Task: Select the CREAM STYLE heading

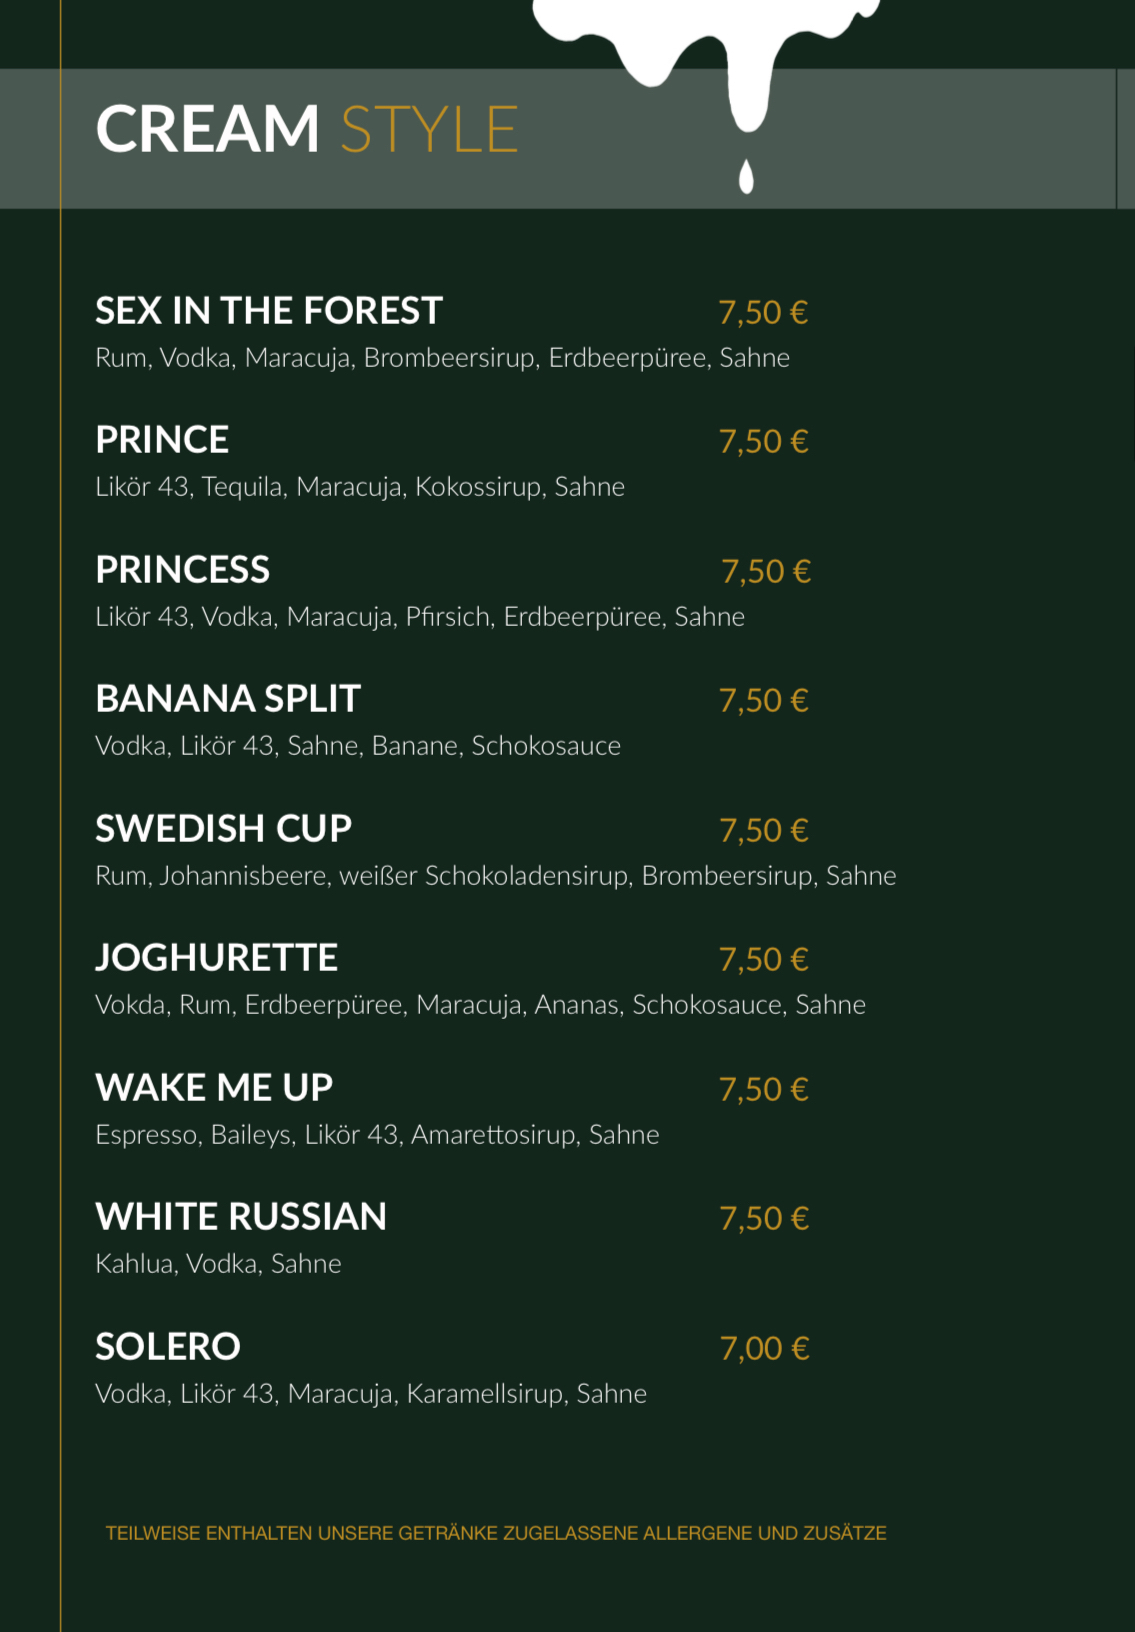Action: tap(307, 129)
